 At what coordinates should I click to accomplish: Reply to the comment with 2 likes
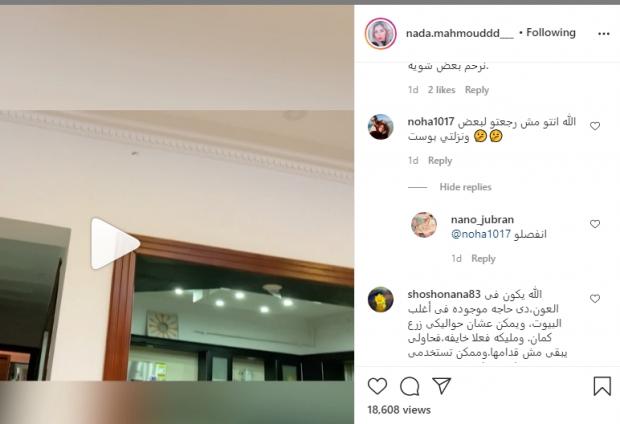point(477,90)
